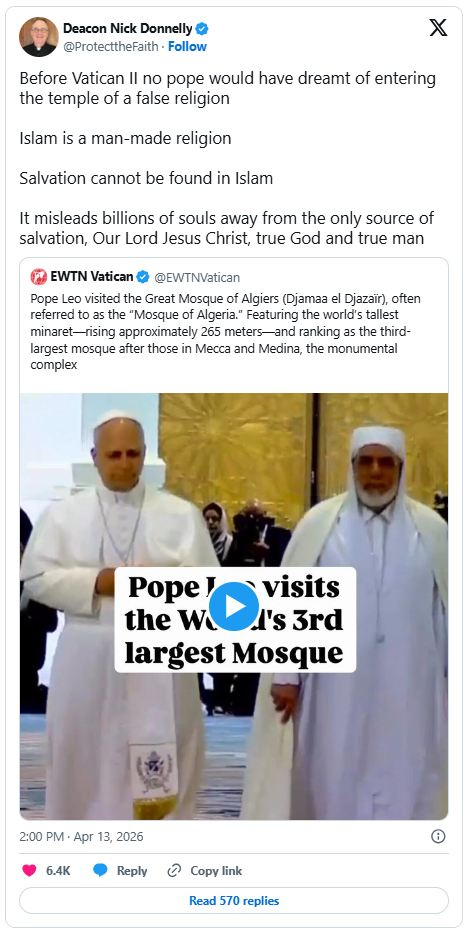Image resolution: width=470 pixels, height=936 pixels.
Task: Click EWTN Vatican's verified badge
Action: click(x=143, y=276)
